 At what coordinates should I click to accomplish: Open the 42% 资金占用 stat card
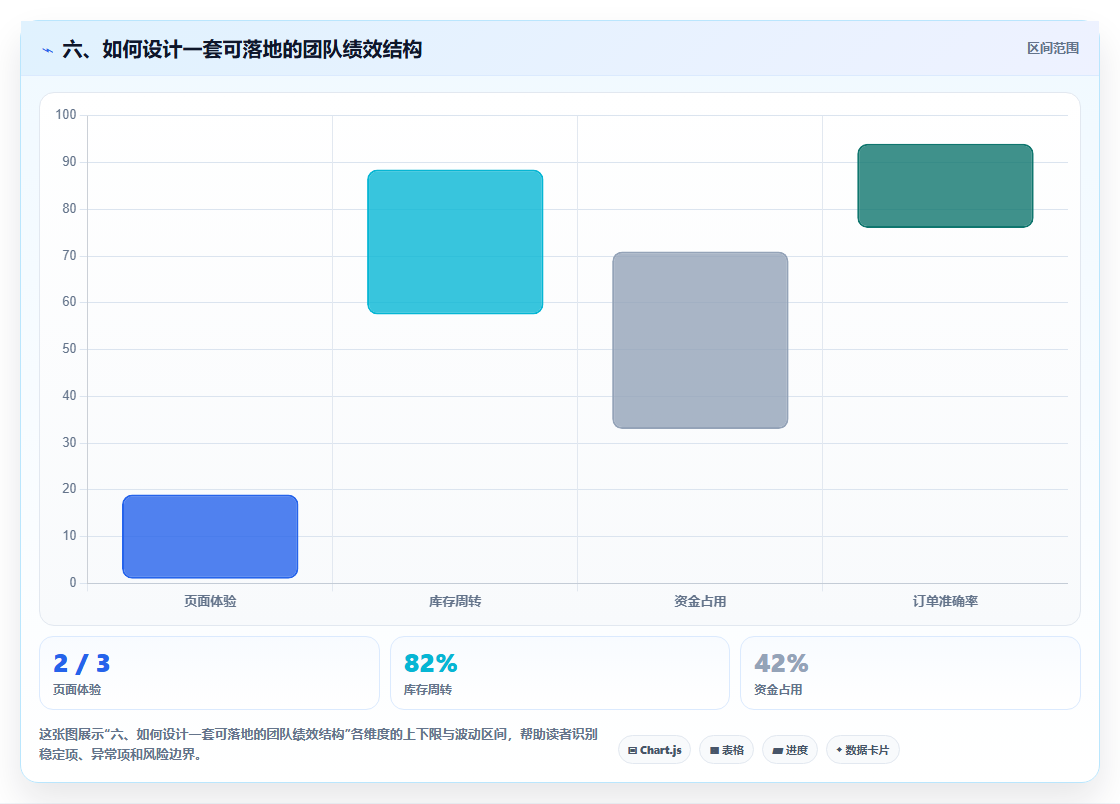point(910,673)
